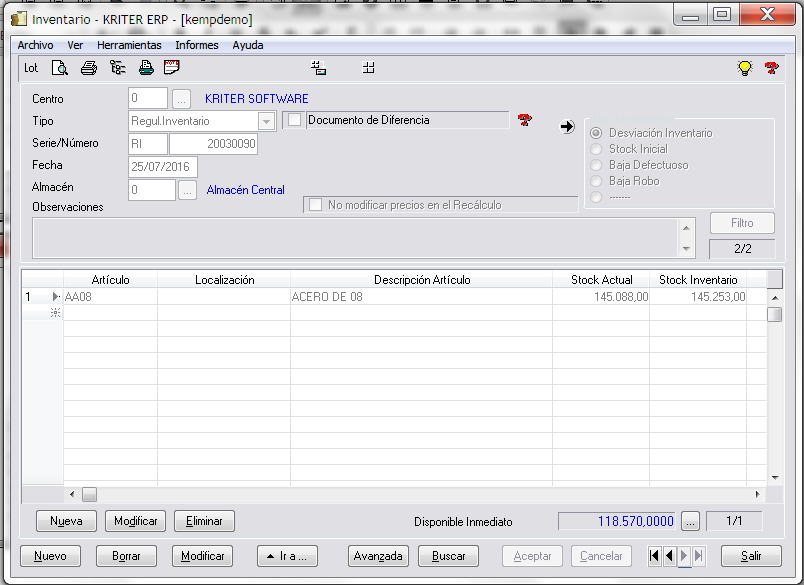Click Serie number field 20030090
The width and height of the screenshot is (804, 585).
[213, 144]
